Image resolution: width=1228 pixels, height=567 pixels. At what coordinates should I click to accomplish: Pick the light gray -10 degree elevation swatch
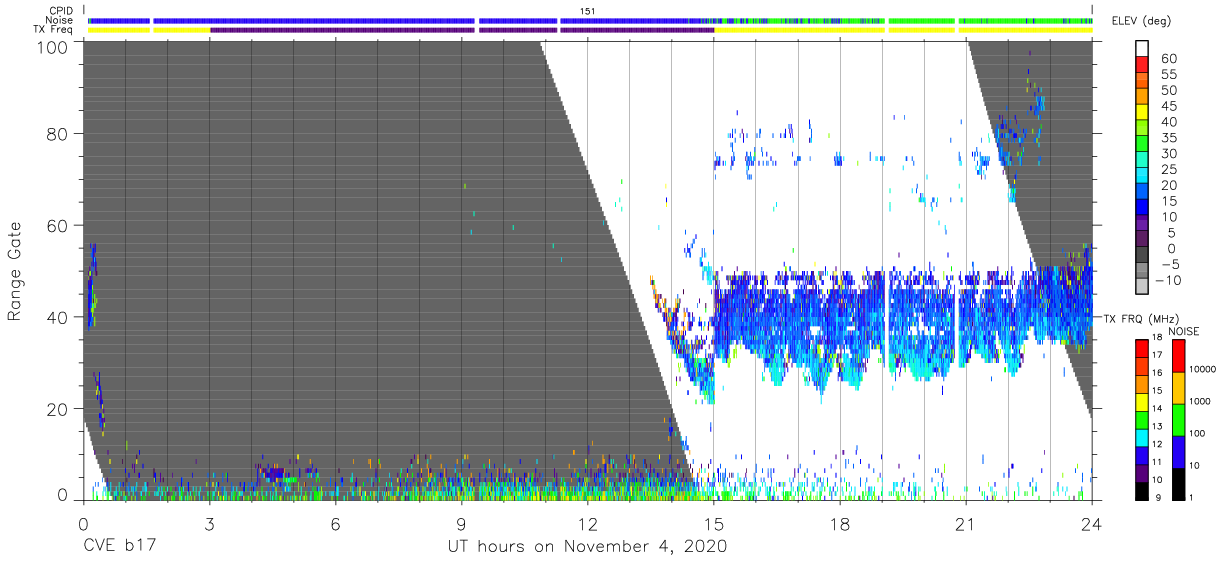point(1143,288)
